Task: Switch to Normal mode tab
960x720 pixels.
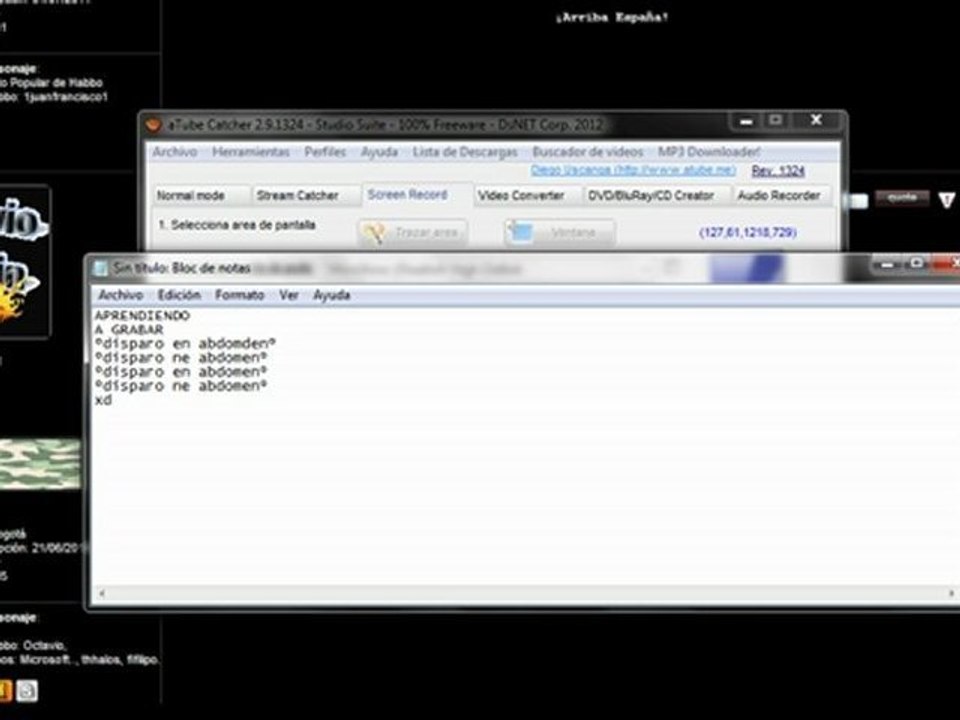Action: [201, 195]
